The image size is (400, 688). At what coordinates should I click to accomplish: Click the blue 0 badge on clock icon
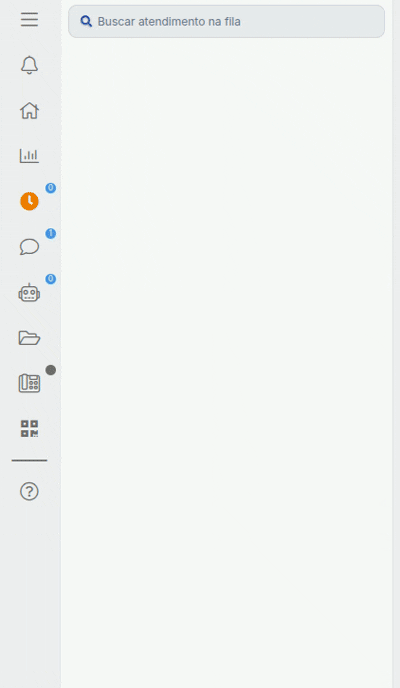coord(51,188)
